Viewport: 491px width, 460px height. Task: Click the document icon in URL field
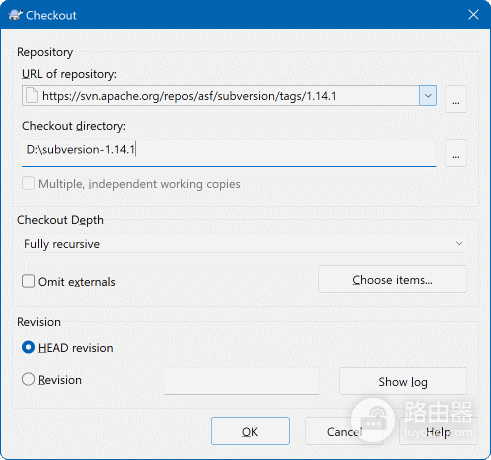pos(32,96)
